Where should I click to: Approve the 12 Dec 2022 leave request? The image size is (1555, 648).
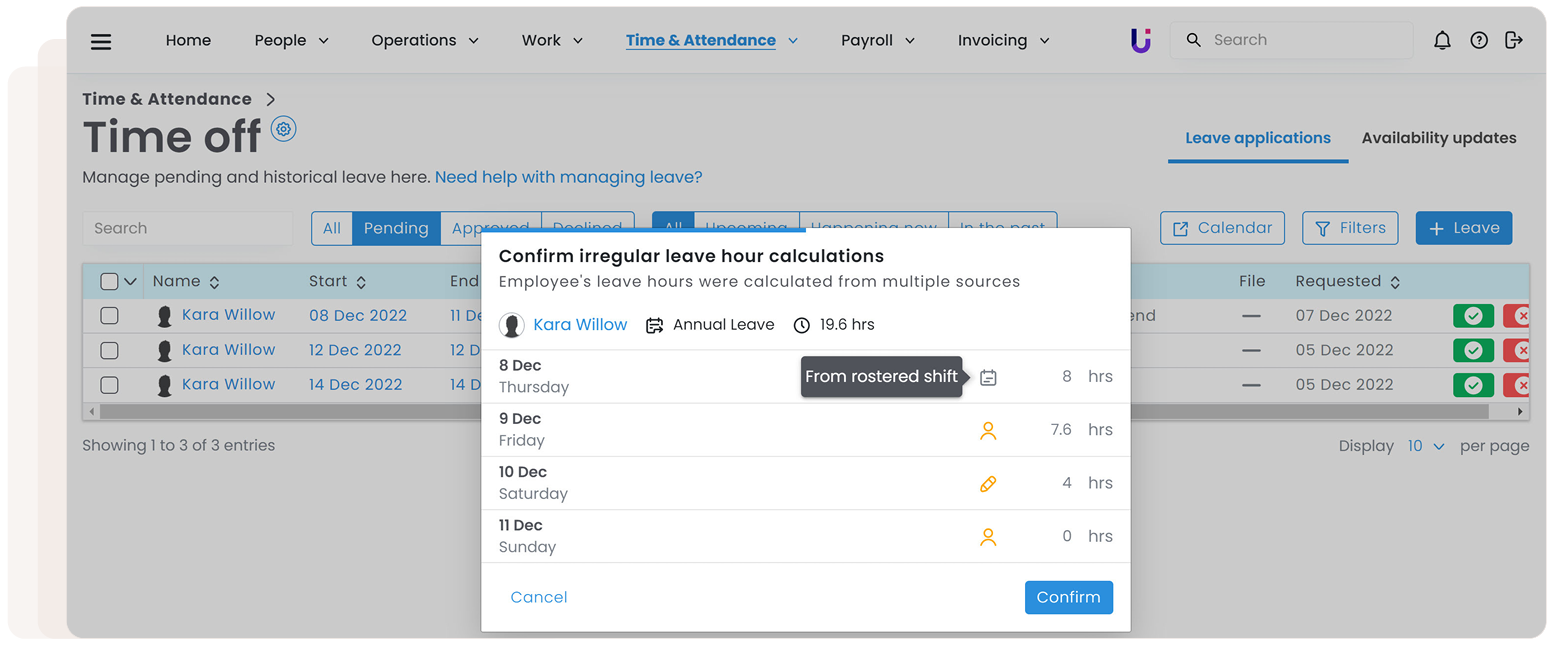tap(1473, 351)
